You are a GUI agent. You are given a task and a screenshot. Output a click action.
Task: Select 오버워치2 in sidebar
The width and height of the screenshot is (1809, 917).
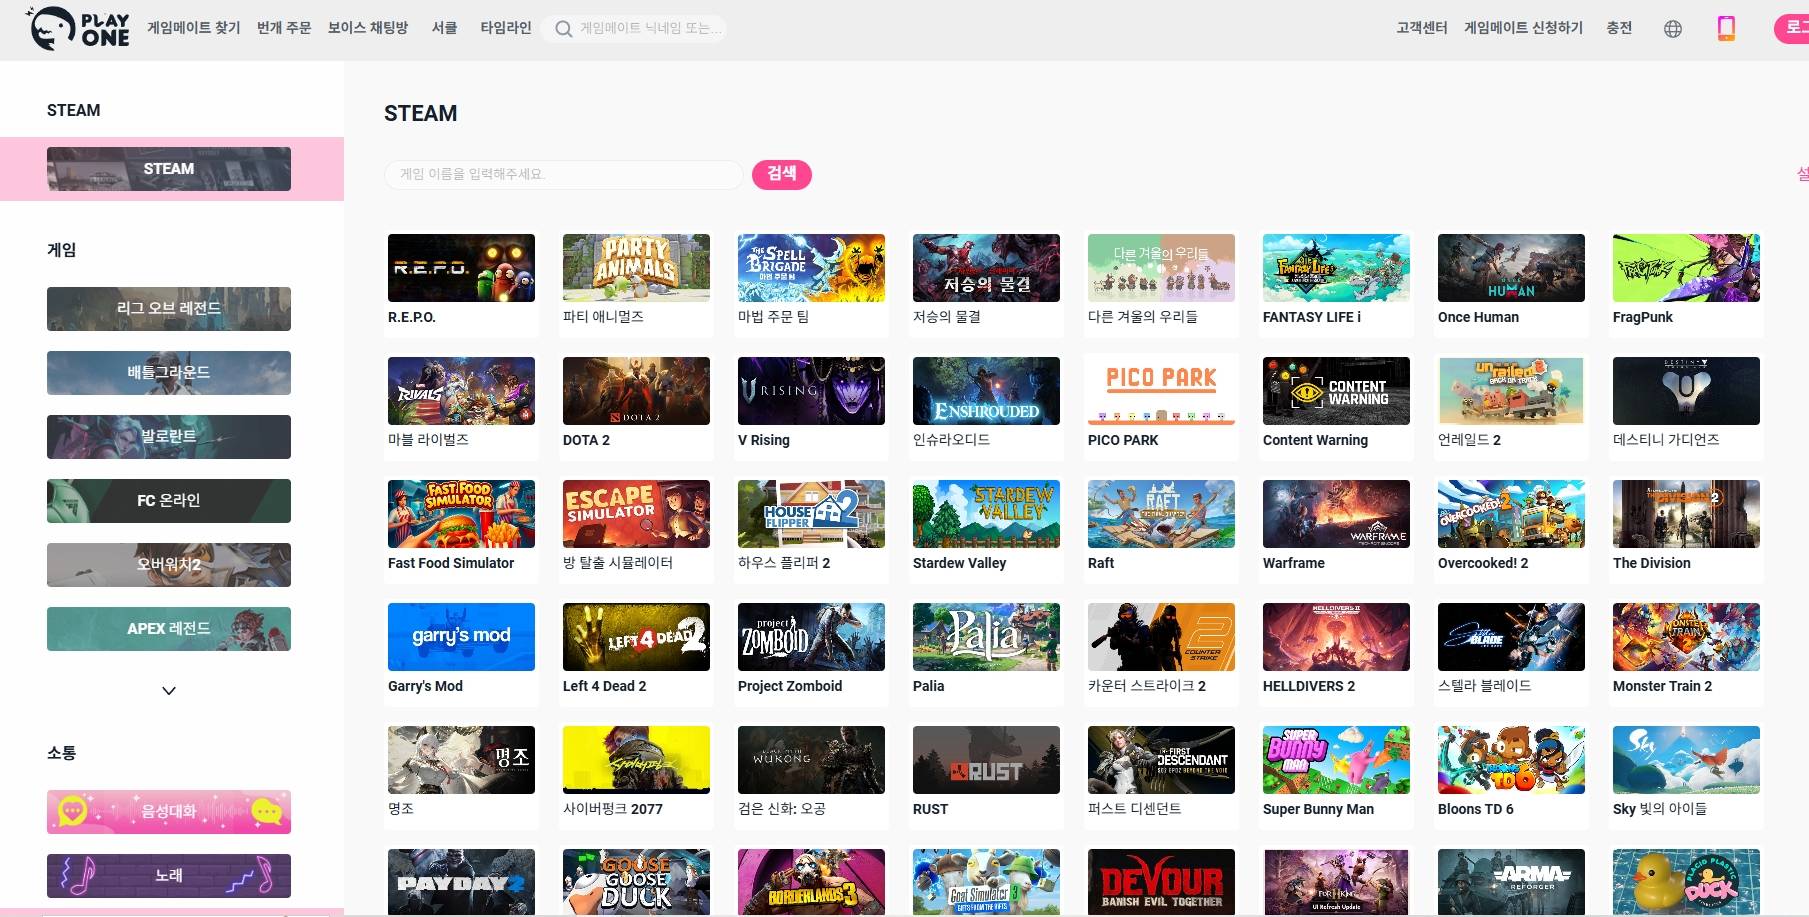pyautogui.click(x=169, y=565)
